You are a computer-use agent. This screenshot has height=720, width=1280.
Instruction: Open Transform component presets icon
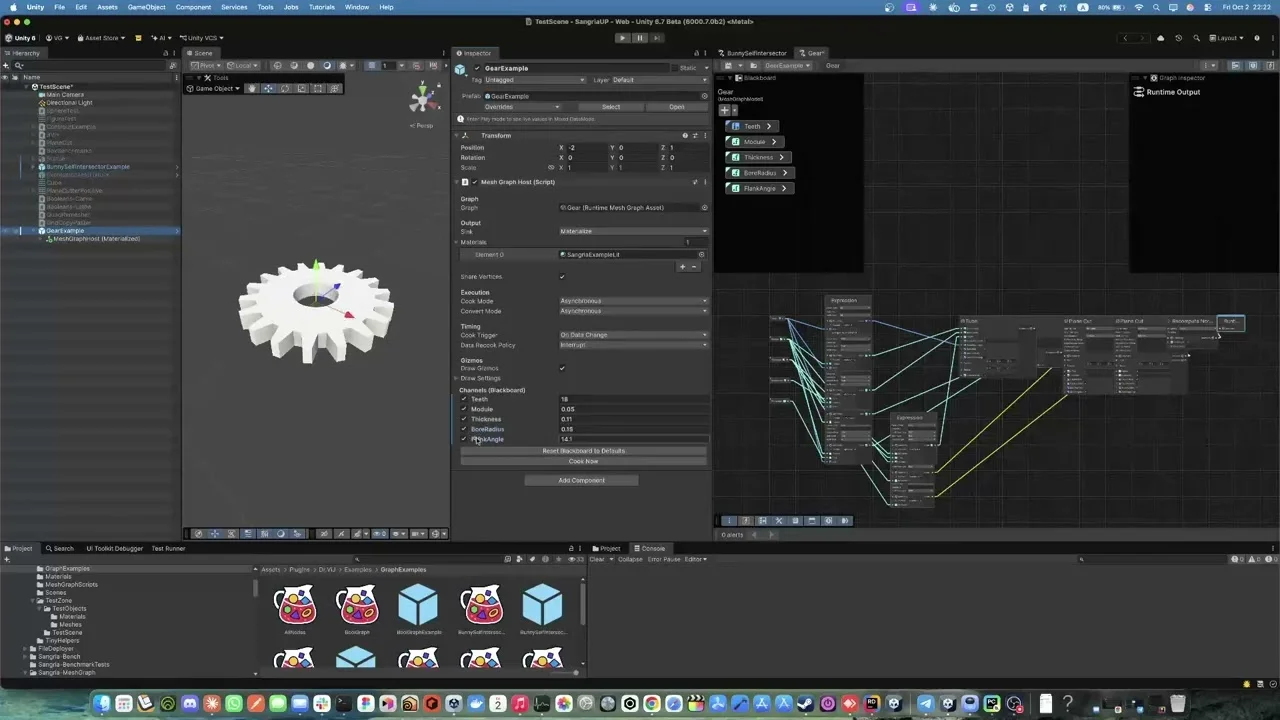695,135
